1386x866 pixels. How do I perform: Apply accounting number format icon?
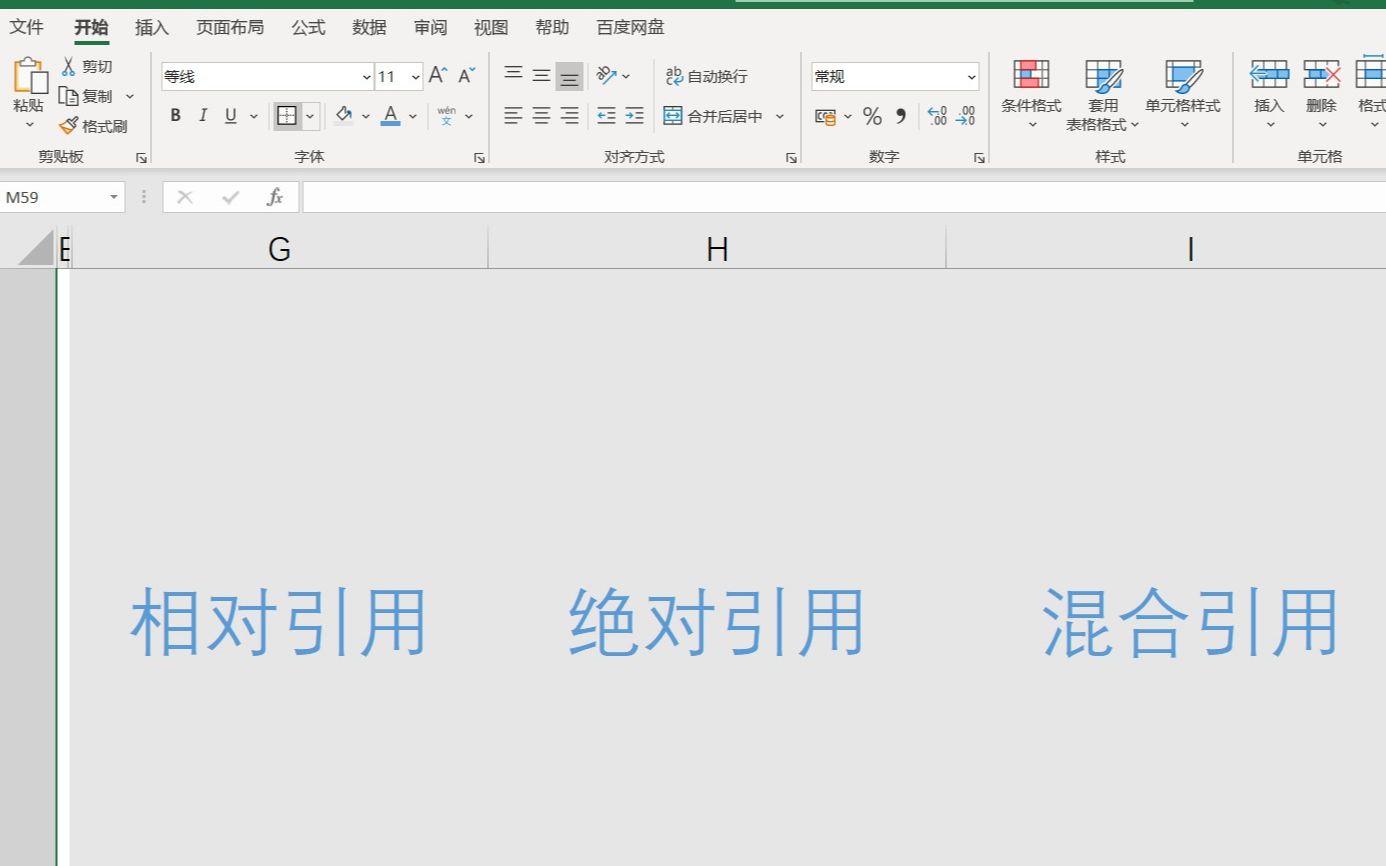(825, 116)
